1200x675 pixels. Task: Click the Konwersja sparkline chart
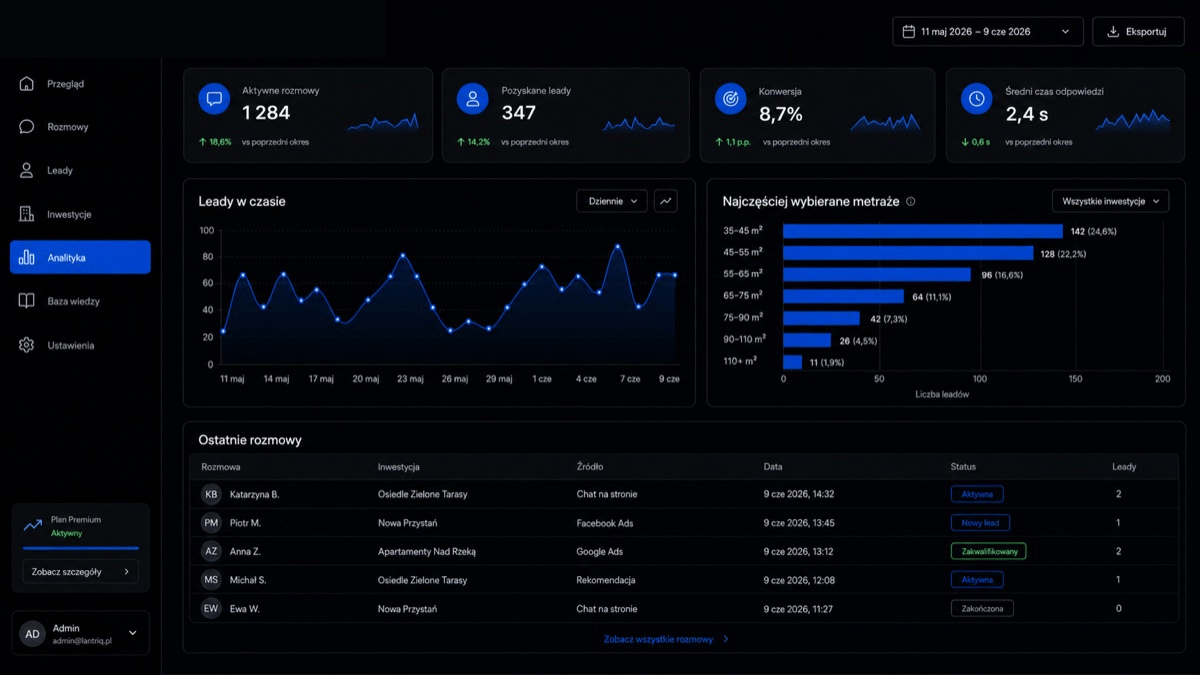pos(885,122)
